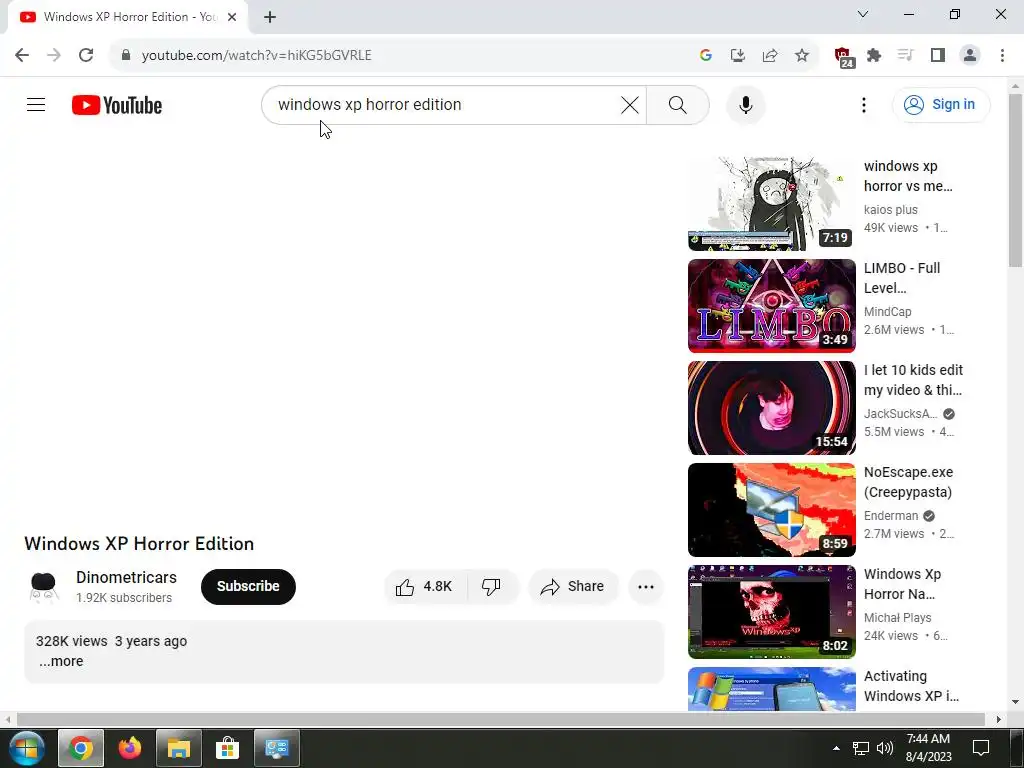Open the notification center icon
Image resolution: width=1024 pixels, height=768 pixels.
click(981, 748)
